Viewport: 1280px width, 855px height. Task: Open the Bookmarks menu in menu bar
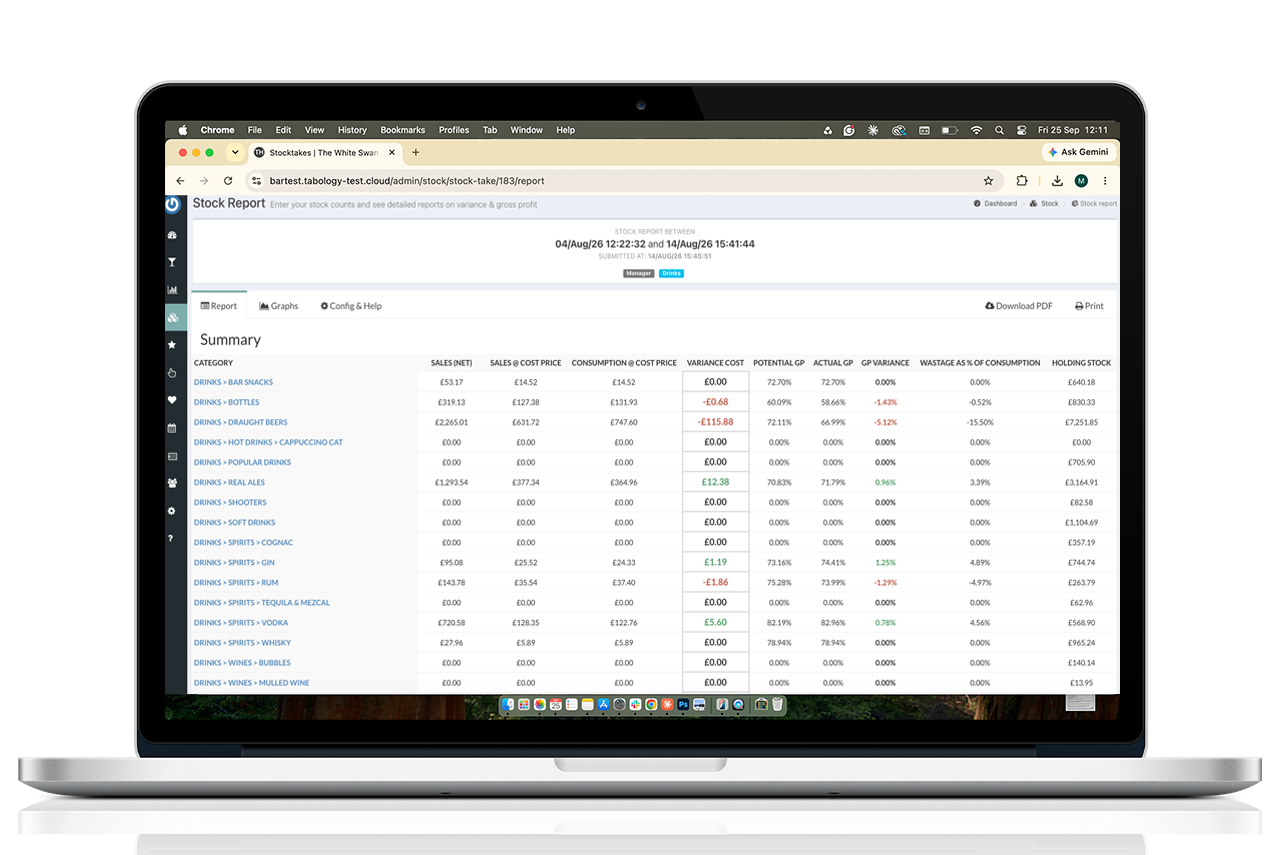[x=403, y=130]
